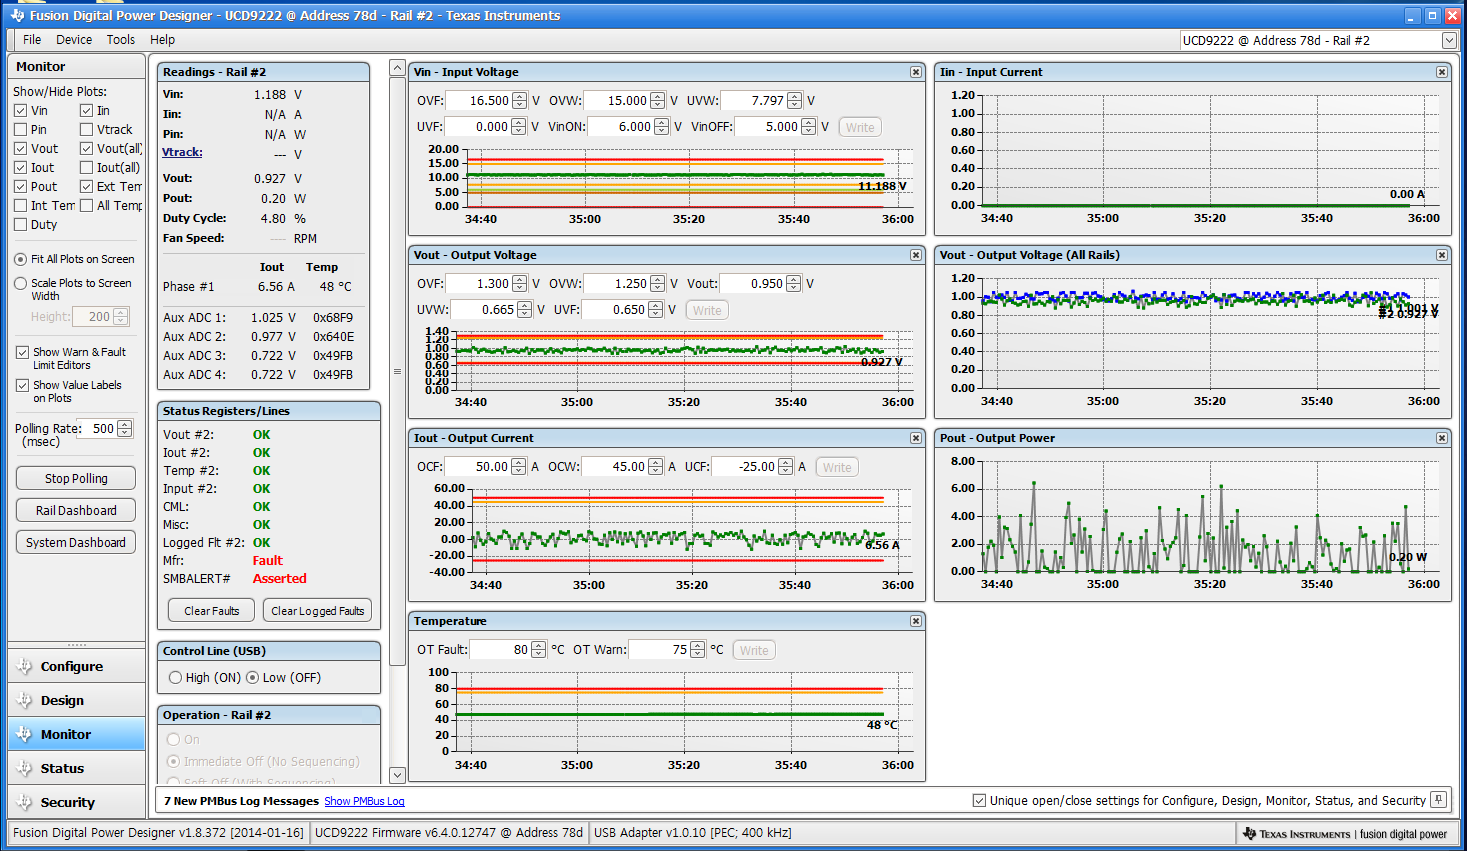Switch to the Status section
This screenshot has height=851, width=1467.
76,768
